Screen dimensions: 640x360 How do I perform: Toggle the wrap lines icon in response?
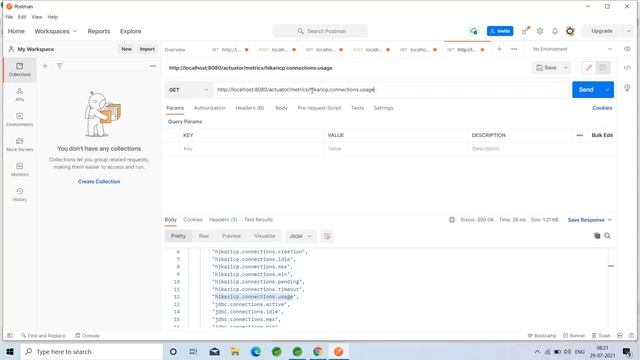327,236
